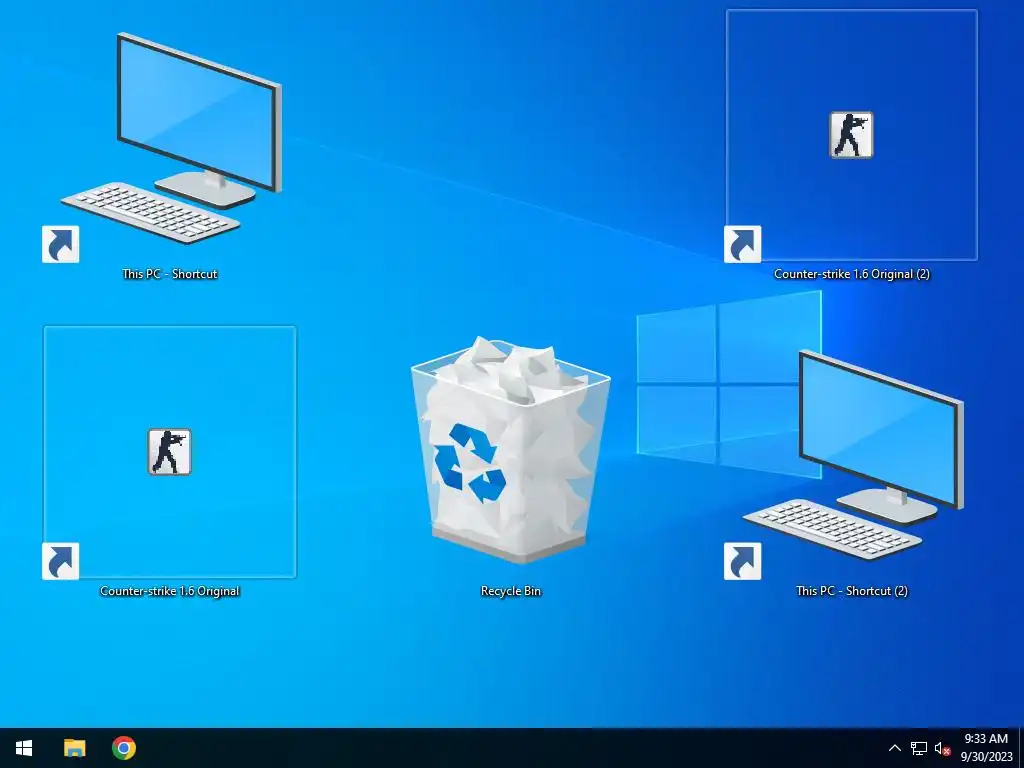Select the This PC - Shortcut (2) computer icon
Viewport: 1024px width, 768px height.
pyautogui.click(x=853, y=455)
